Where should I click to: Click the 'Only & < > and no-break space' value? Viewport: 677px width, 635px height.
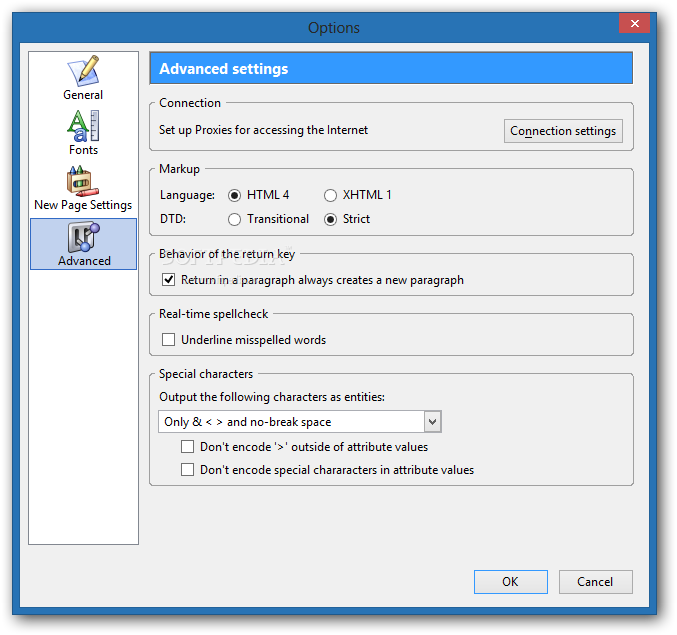pos(248,422)
